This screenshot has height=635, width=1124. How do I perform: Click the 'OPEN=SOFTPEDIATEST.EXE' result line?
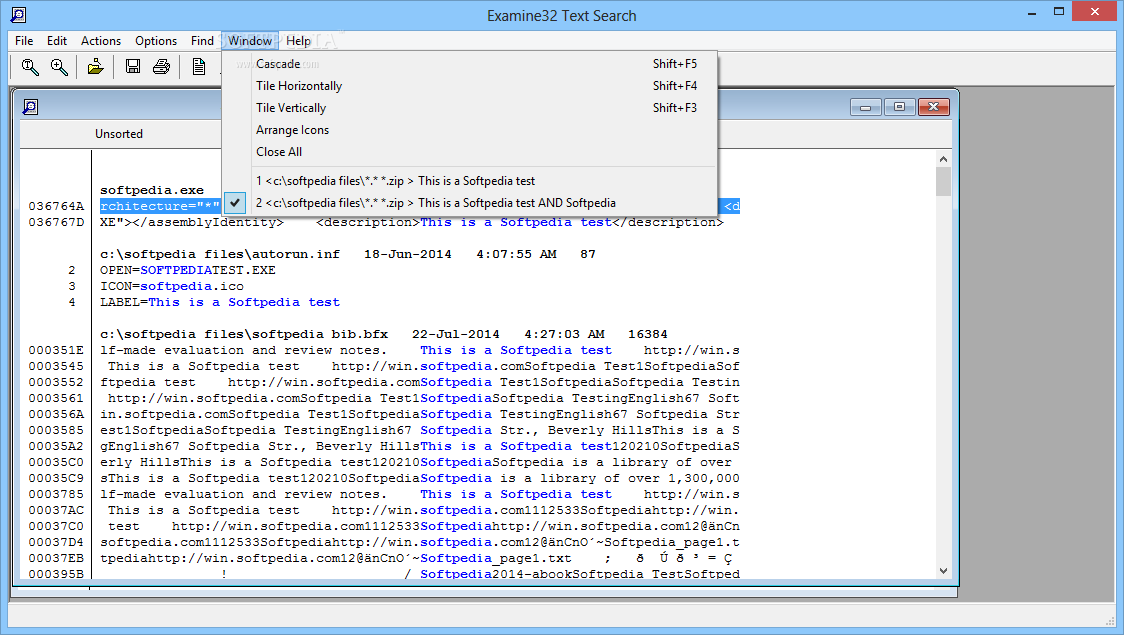(x=188, y=270)
